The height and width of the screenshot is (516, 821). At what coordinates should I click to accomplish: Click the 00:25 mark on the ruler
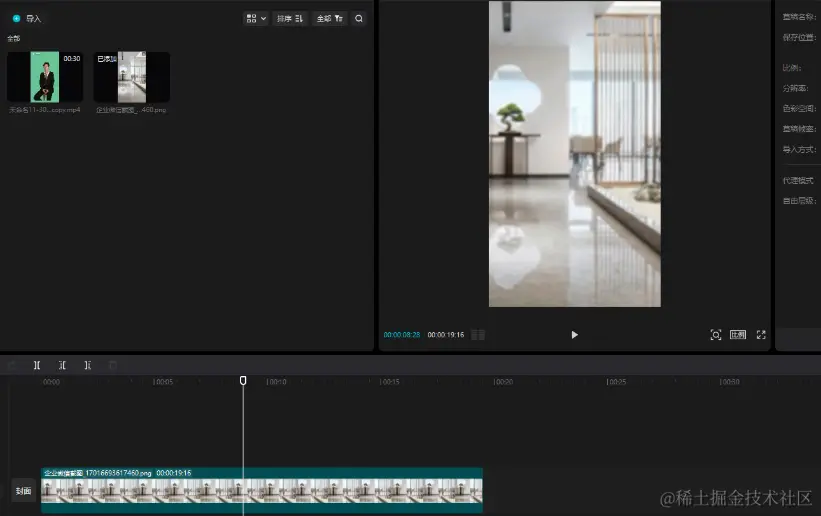[616, 382]
